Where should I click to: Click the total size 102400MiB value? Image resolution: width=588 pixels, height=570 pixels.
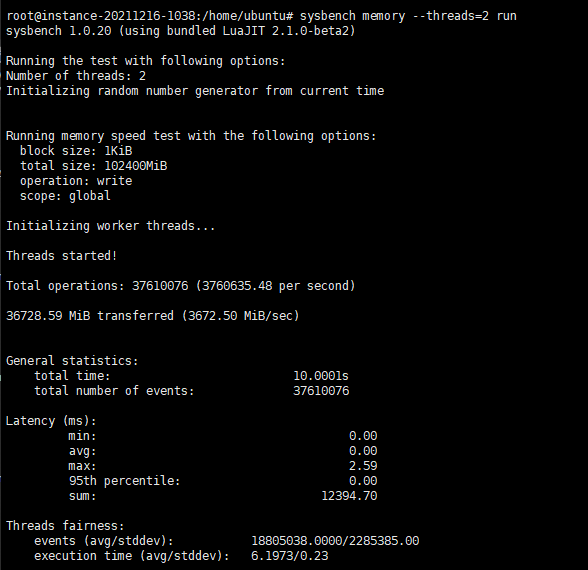[x=135, y=166]
